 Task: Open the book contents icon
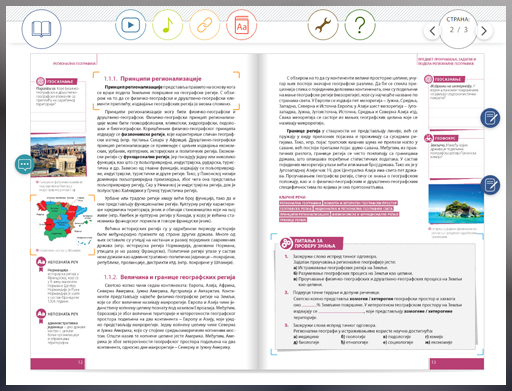pos(41,29)
